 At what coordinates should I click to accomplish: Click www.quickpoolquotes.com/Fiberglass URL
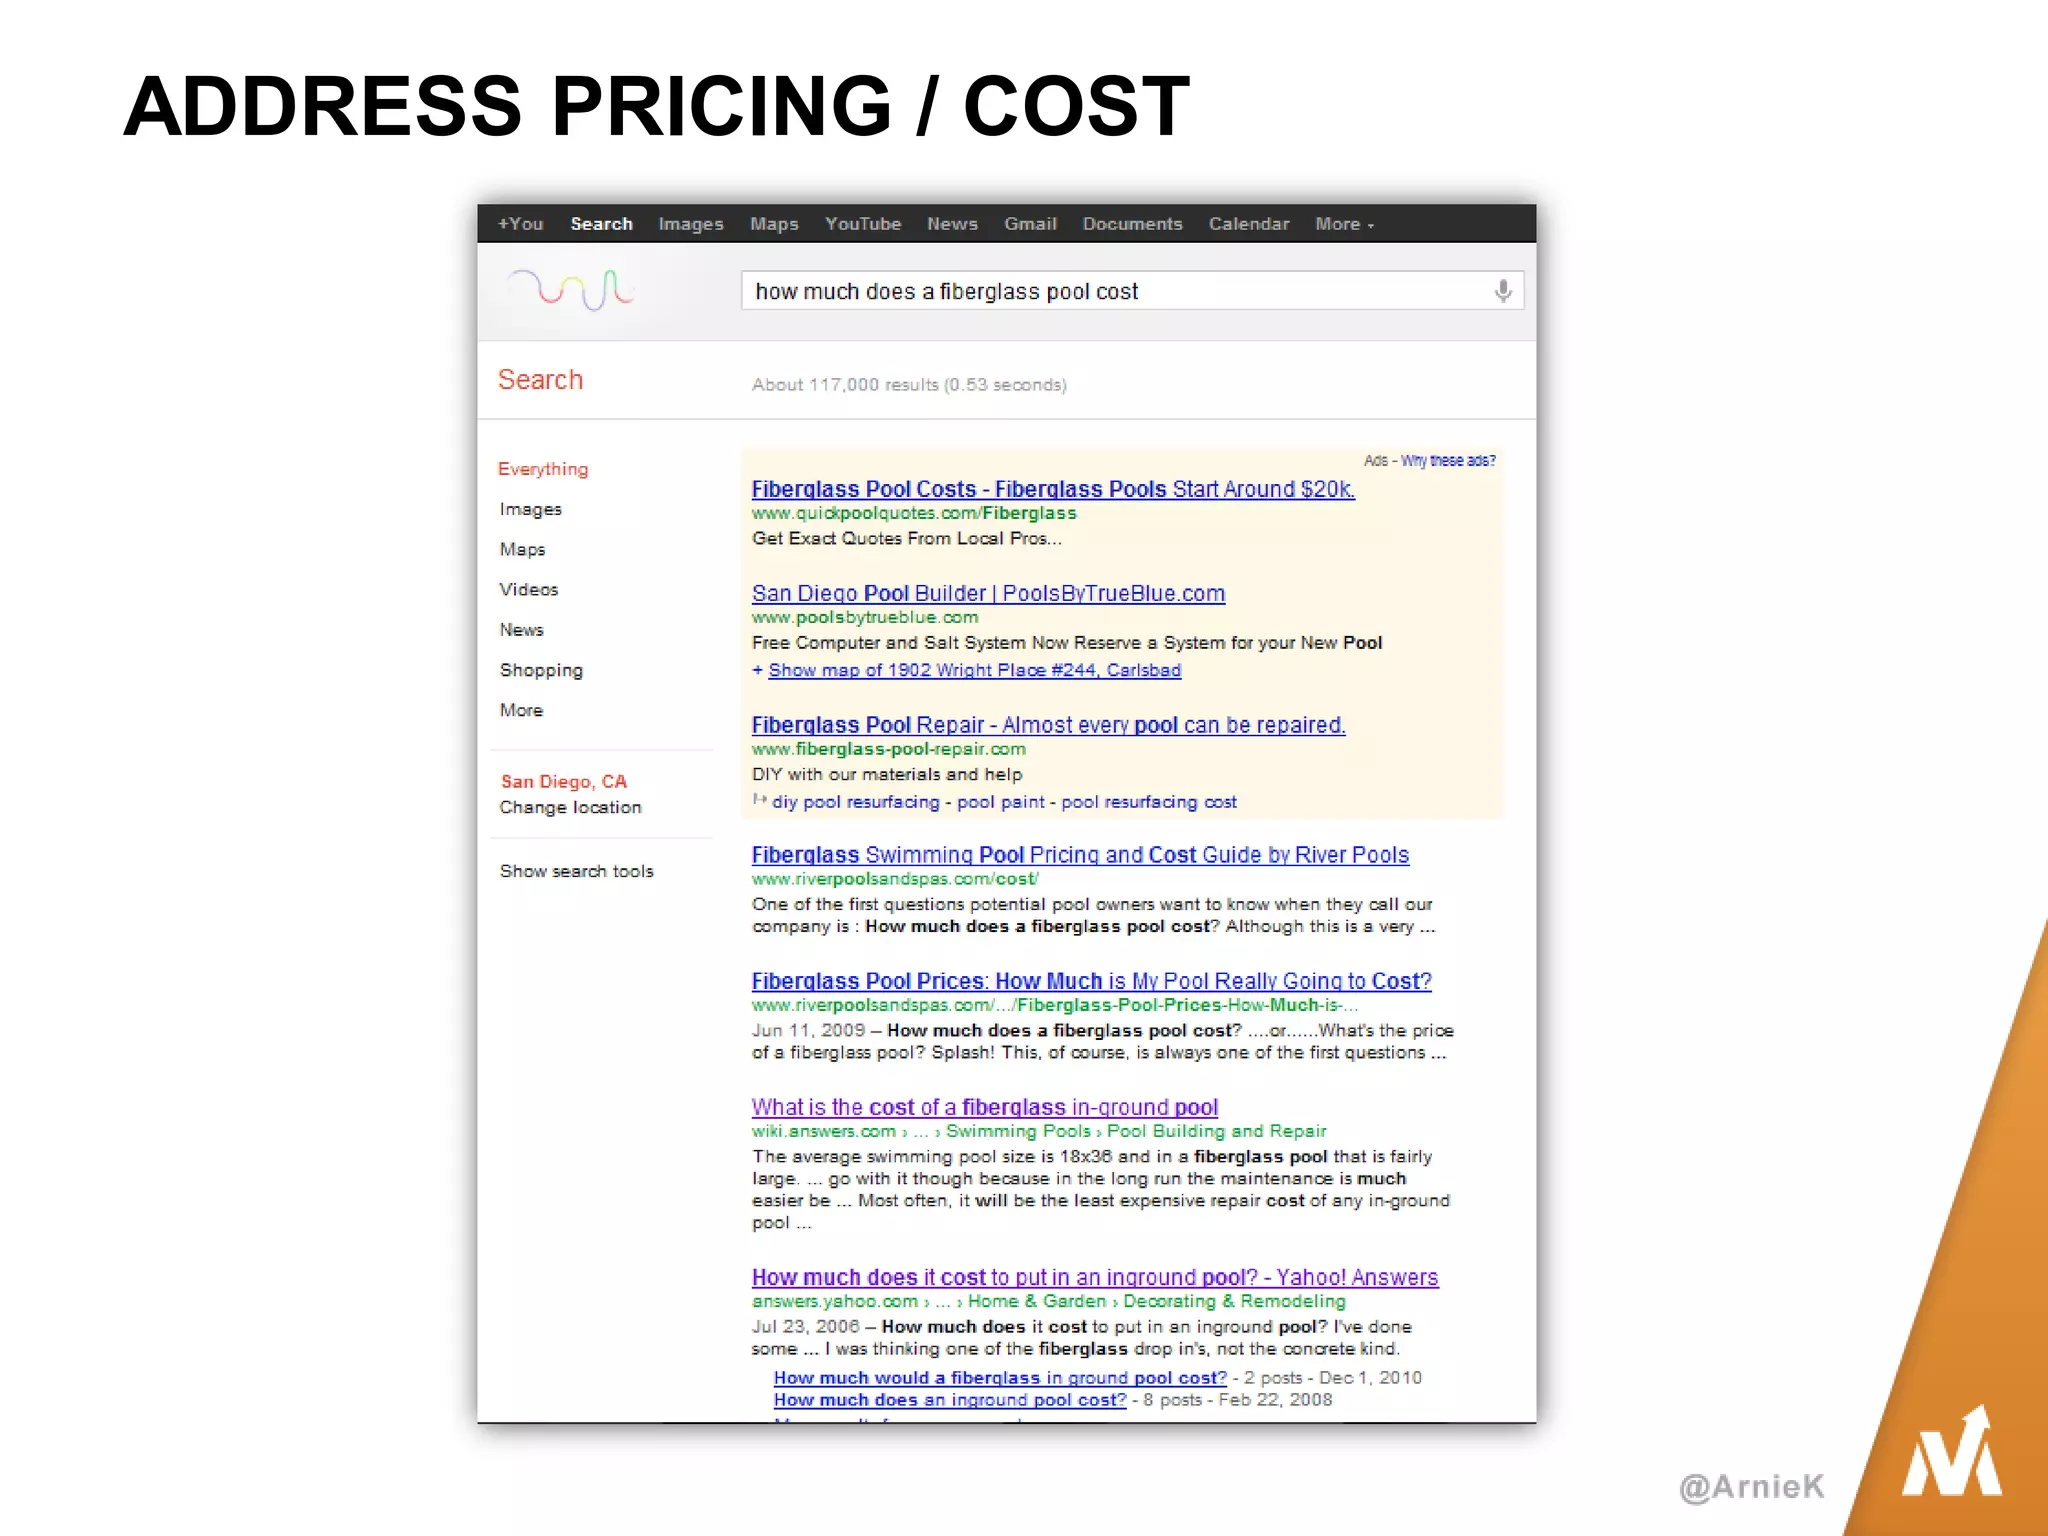[914, 513]
